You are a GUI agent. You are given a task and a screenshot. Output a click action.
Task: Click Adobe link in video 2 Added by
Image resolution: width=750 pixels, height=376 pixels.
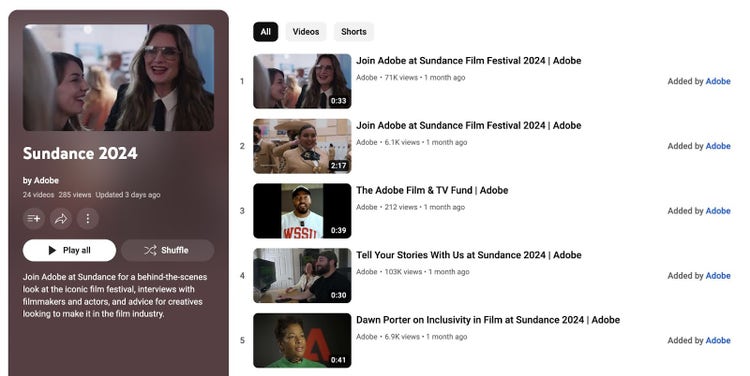[x=718, y=146]
